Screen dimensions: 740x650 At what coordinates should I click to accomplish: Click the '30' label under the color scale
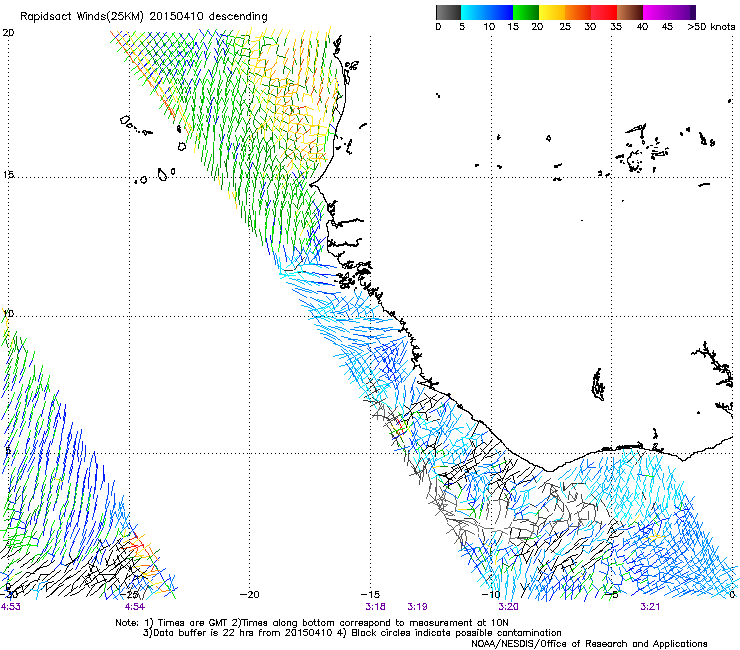point(590,27)
